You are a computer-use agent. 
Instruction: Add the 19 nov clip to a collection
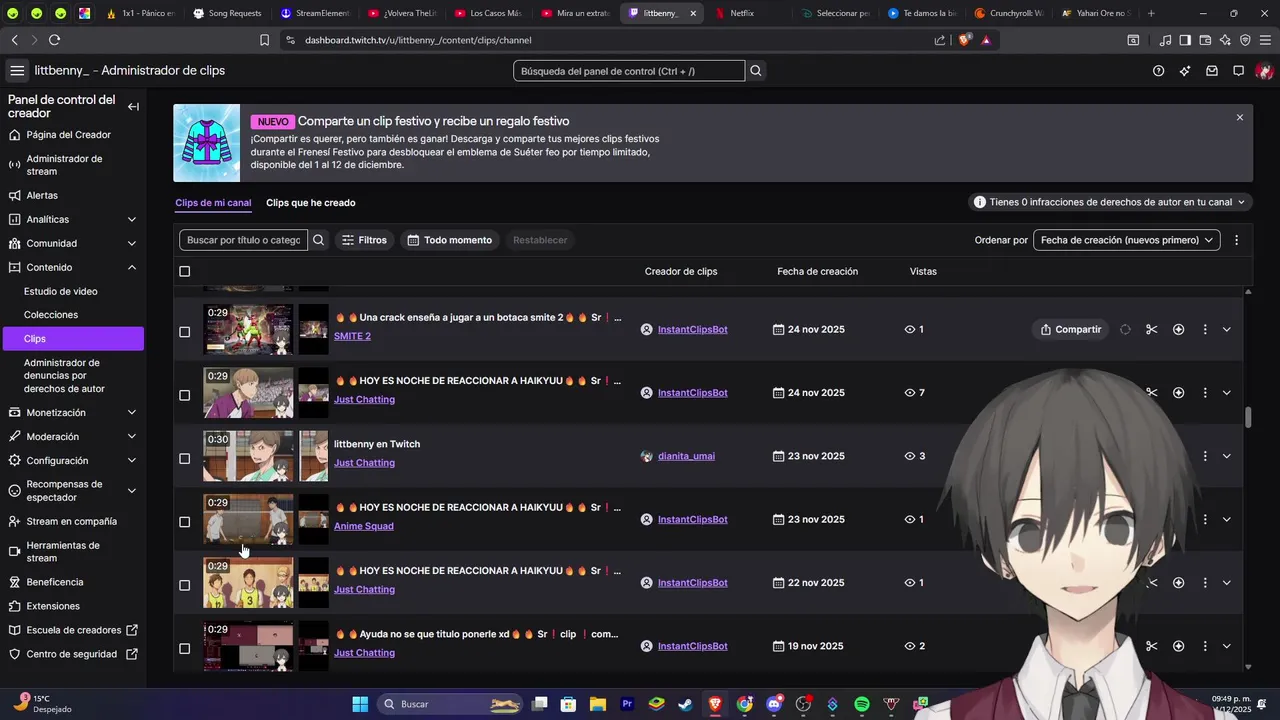[1179, 646]
